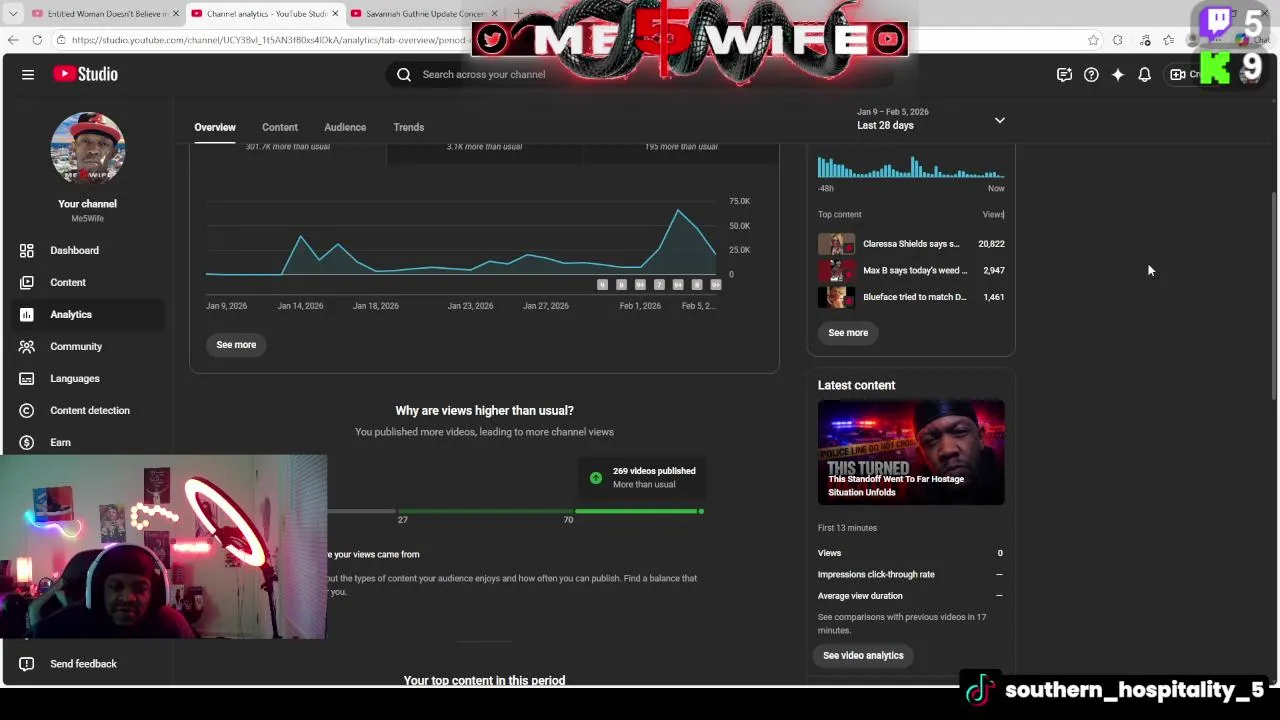This screenshot has height=720, width=1280.
Task: Click the Why are views higher heading
Action: tap(484, 411)
